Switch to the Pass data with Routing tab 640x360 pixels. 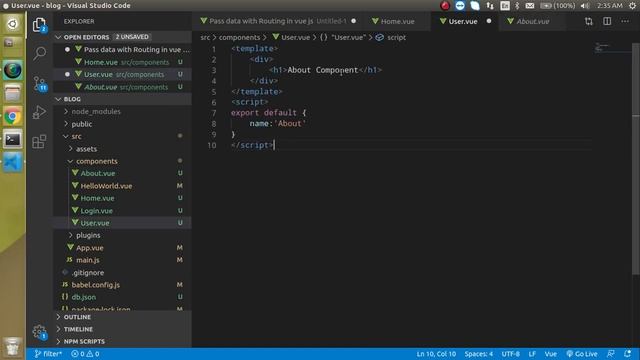[278, 21]
